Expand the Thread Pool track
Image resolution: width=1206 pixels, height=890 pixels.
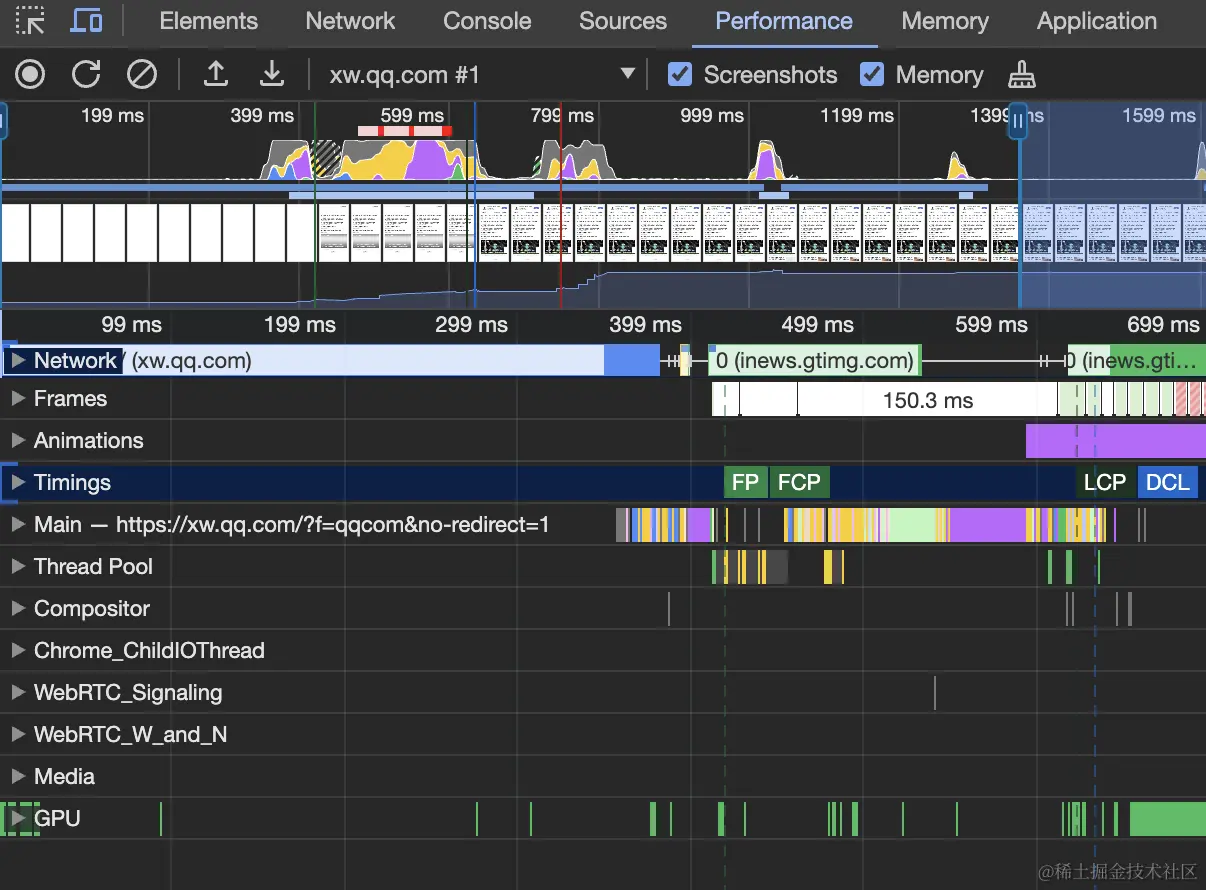(x=17, y=566)
